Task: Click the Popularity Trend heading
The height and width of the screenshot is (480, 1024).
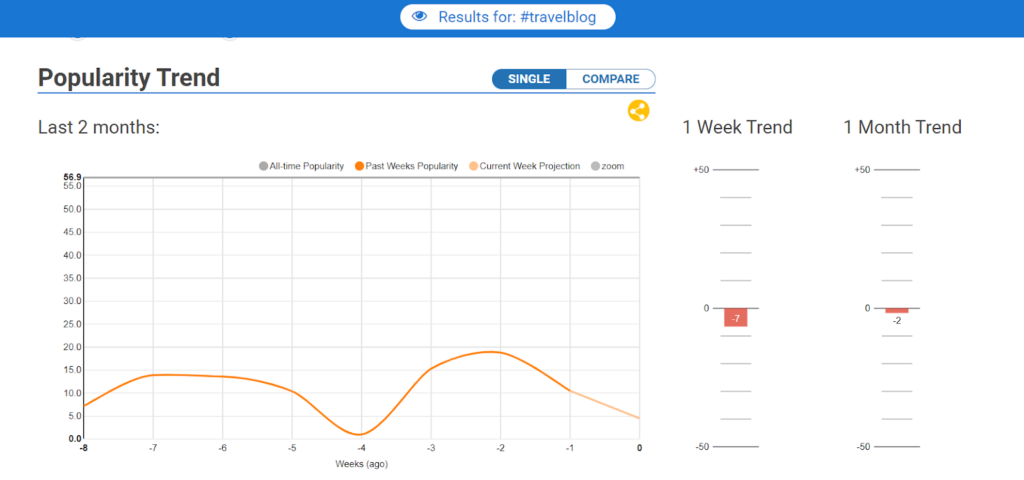Action: 129,78
